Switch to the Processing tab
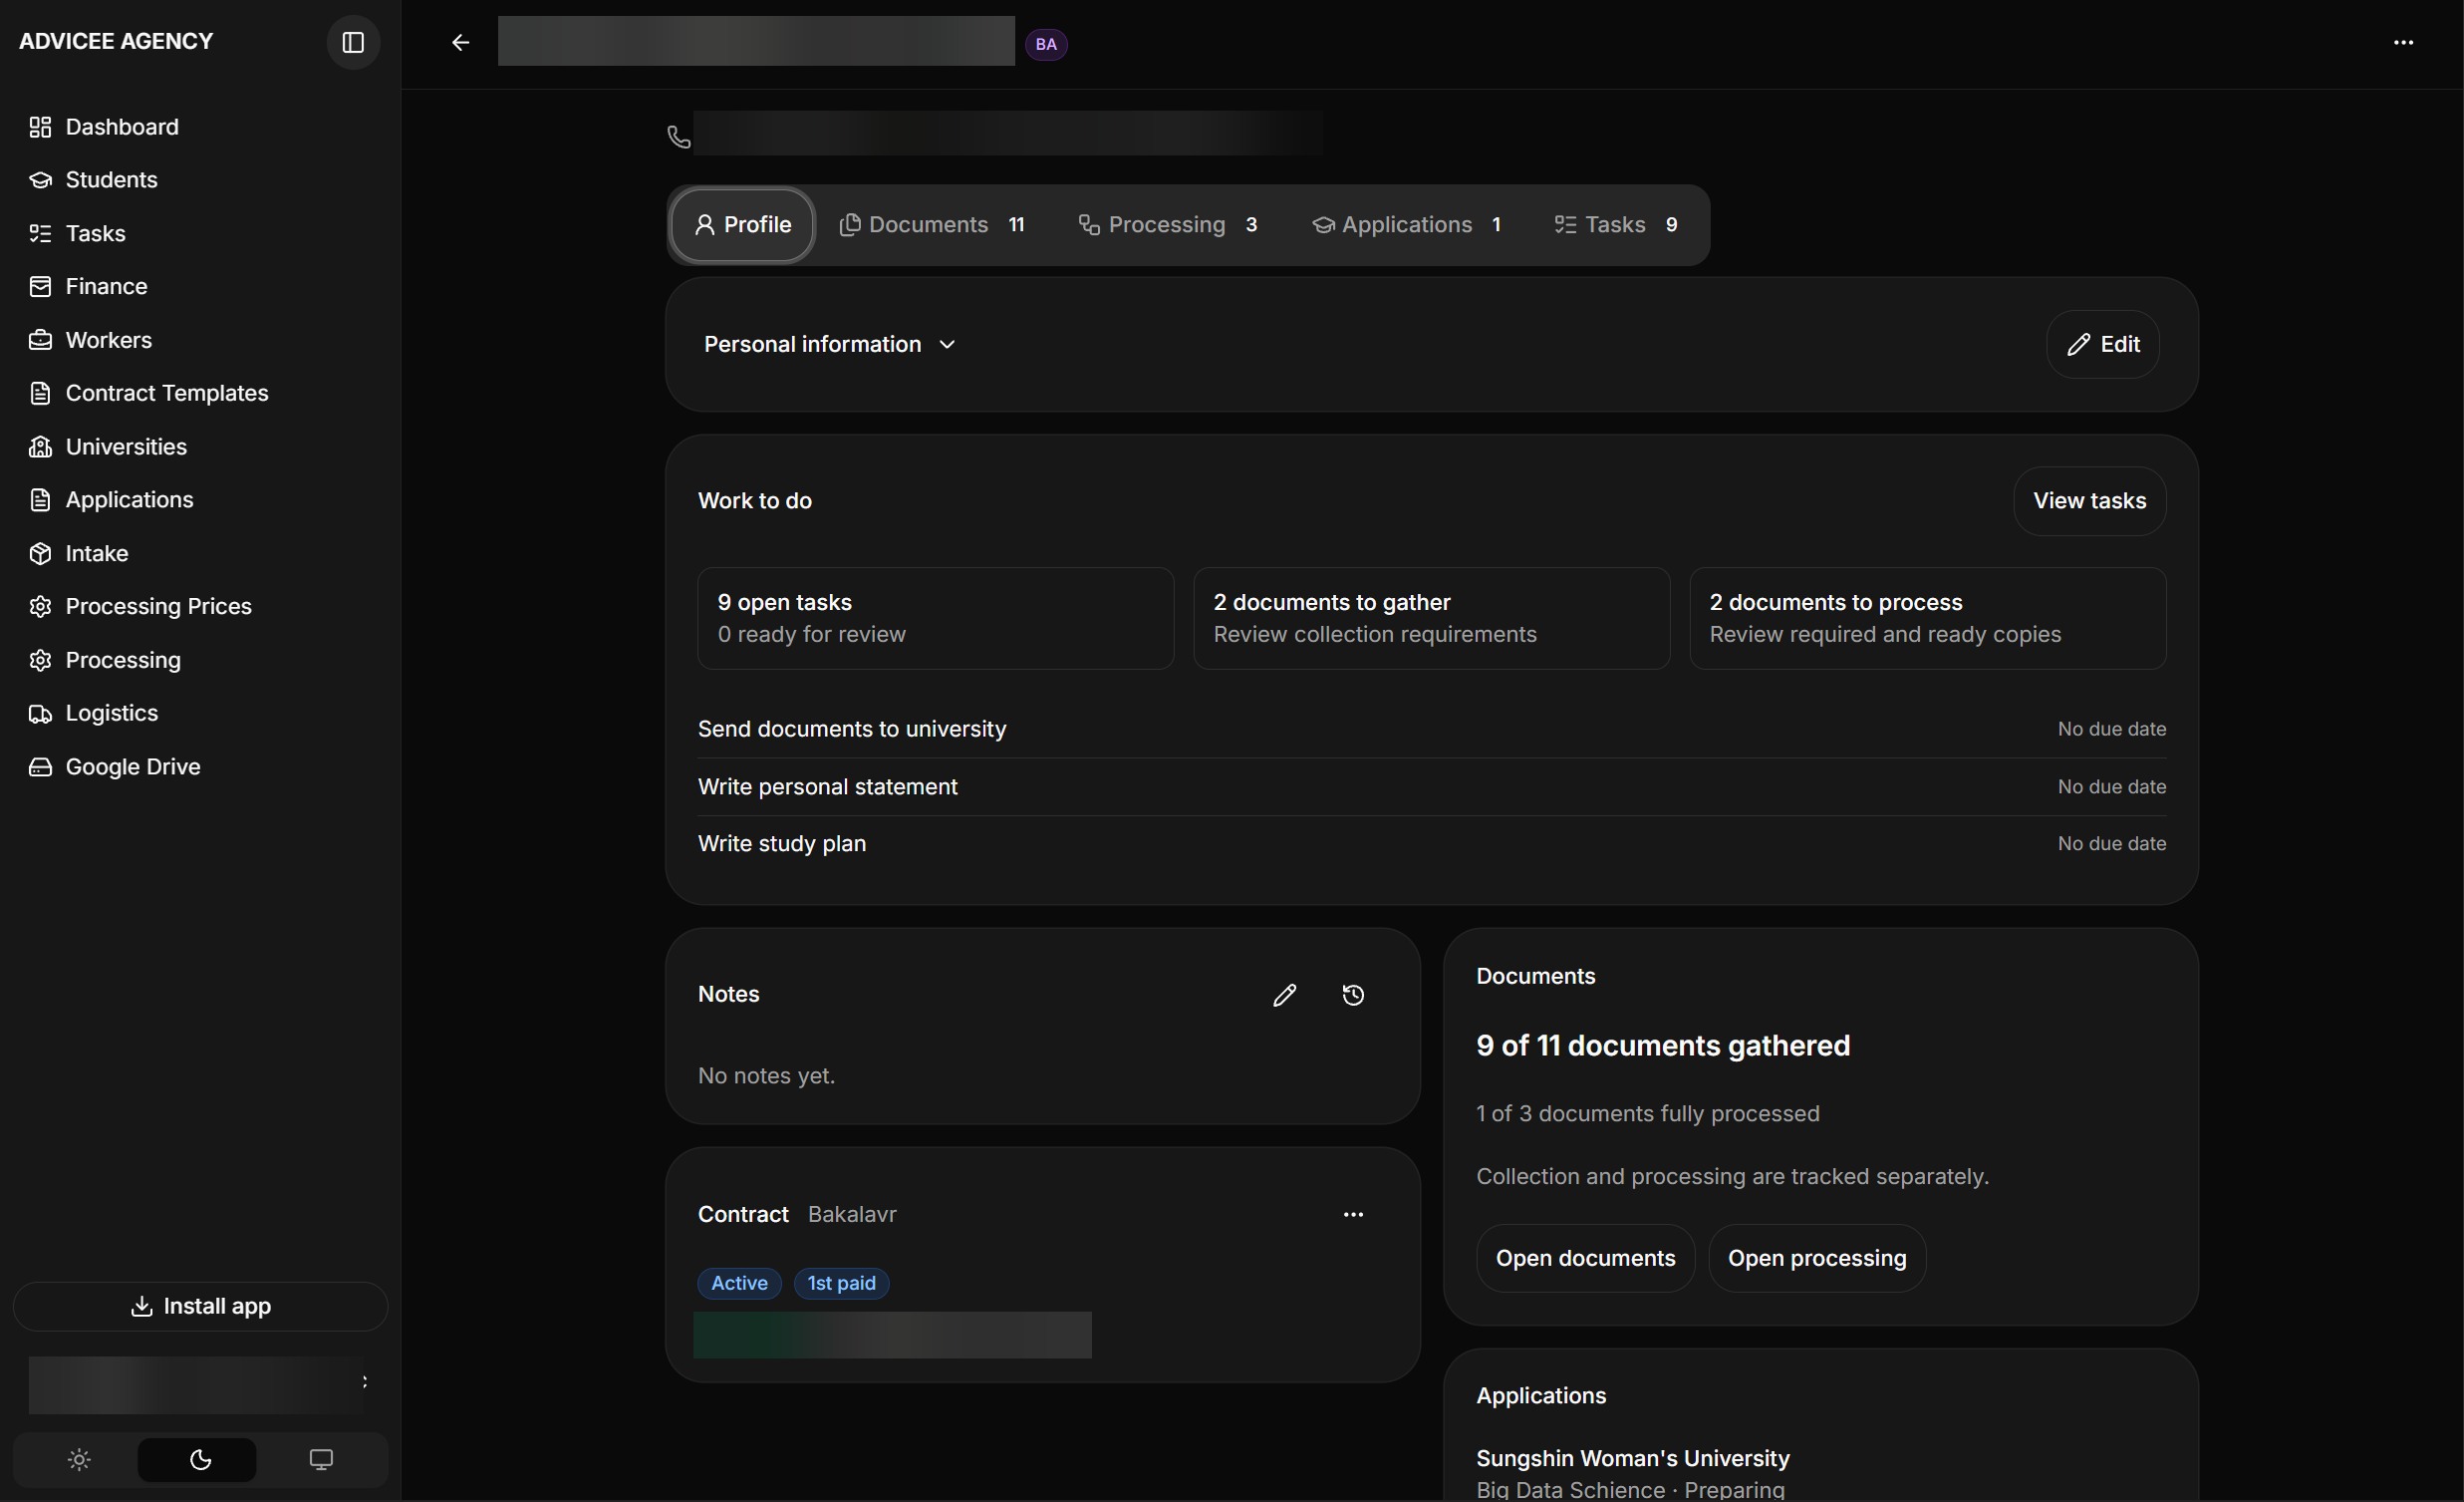This screenshot has width=2464, height=1502. (1168, 225)
